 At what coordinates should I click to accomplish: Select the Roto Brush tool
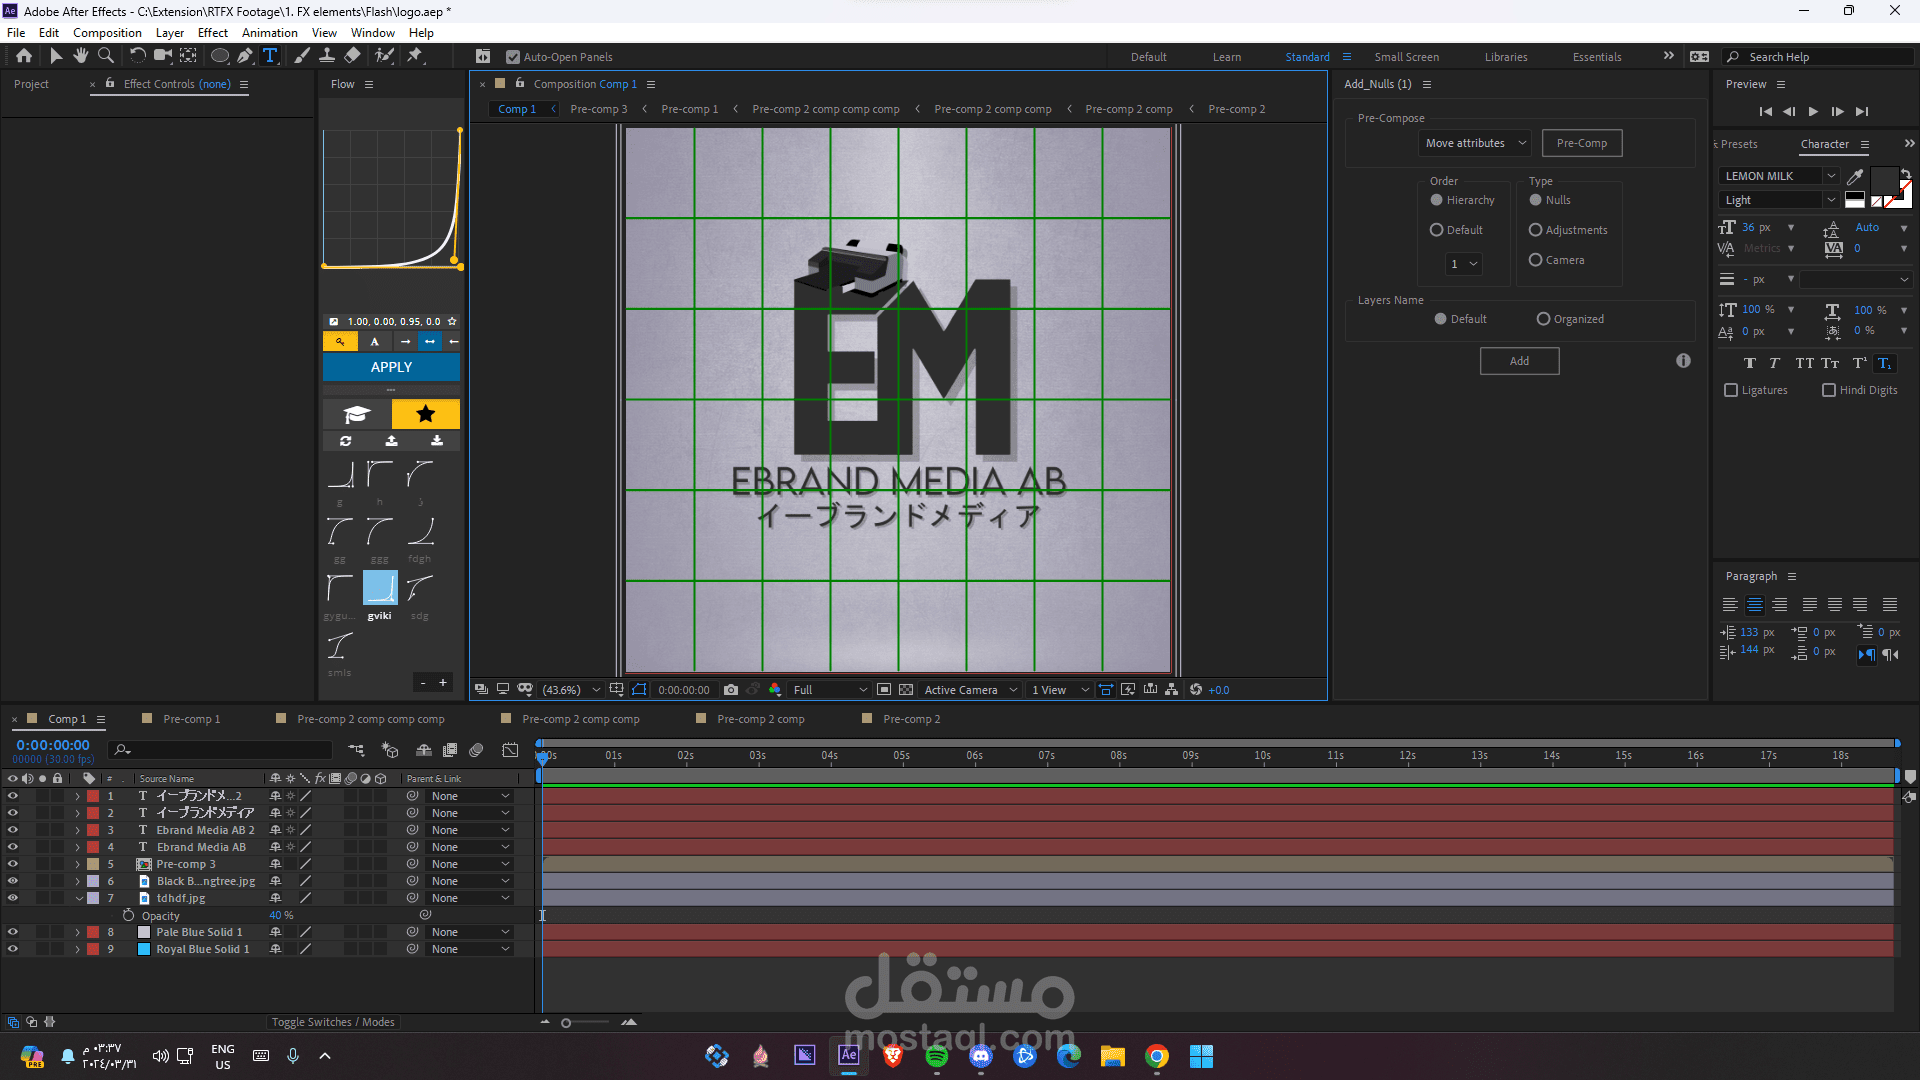tap(384, 56)
